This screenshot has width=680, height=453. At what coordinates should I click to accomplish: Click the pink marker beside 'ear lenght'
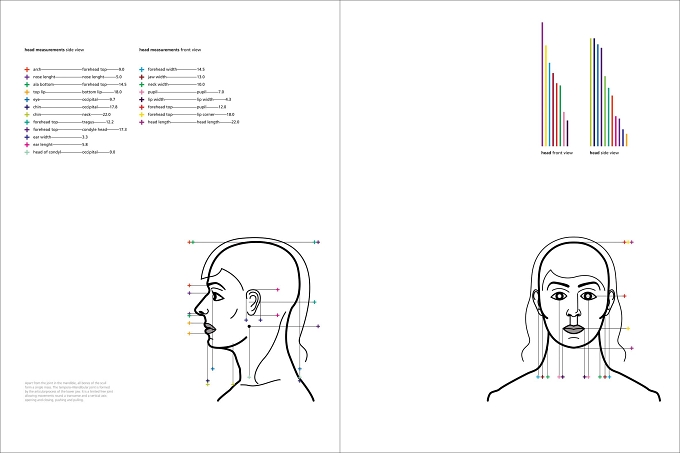pyautogui.click(x=27, y=145)
